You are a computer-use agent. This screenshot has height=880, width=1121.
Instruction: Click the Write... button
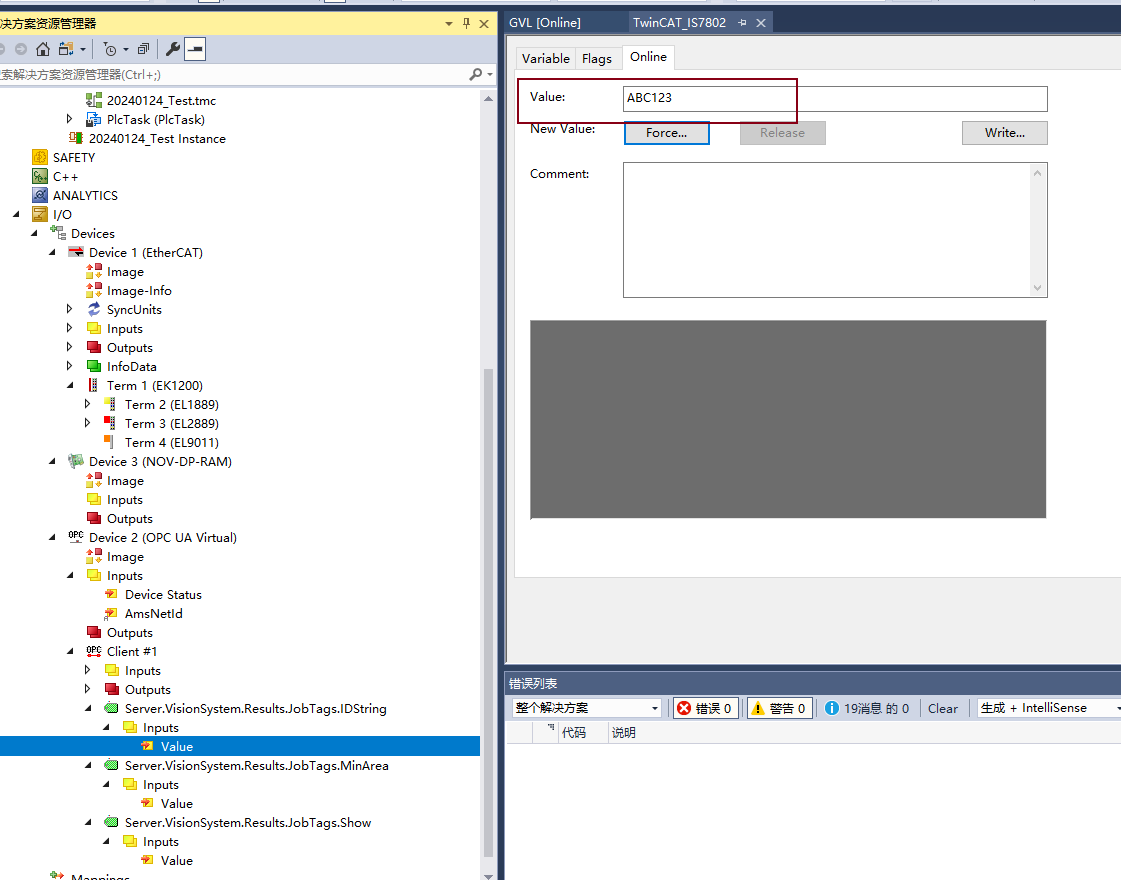[x=1004, y=133]
